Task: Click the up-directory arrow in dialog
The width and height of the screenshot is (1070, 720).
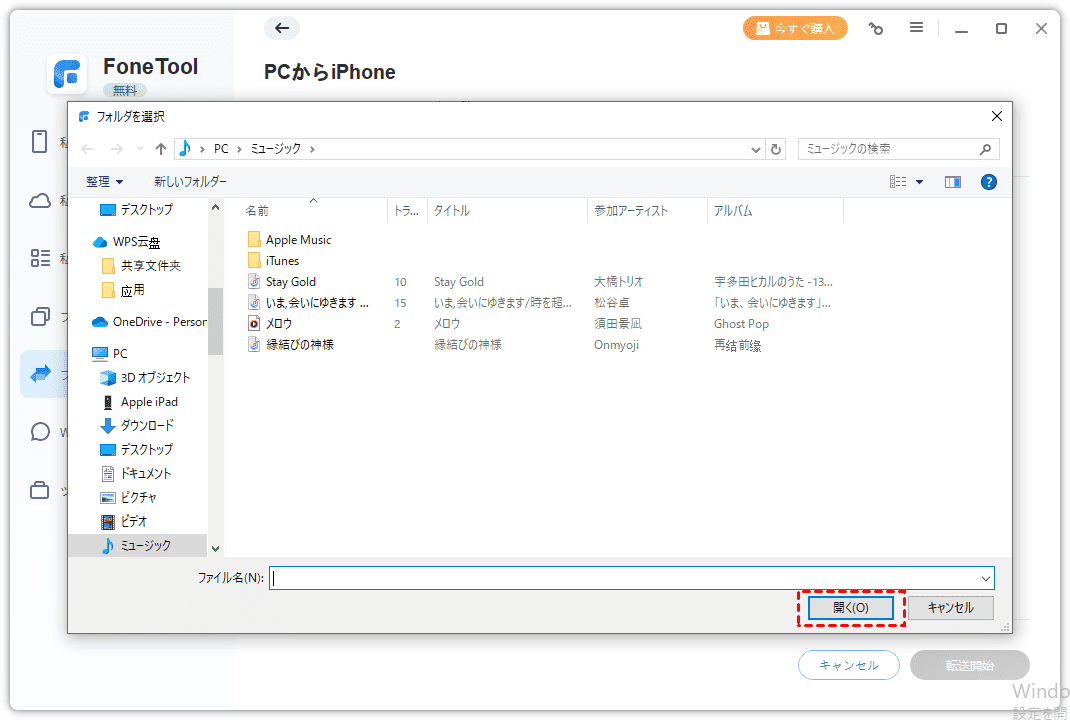Action: coord(161,149)
